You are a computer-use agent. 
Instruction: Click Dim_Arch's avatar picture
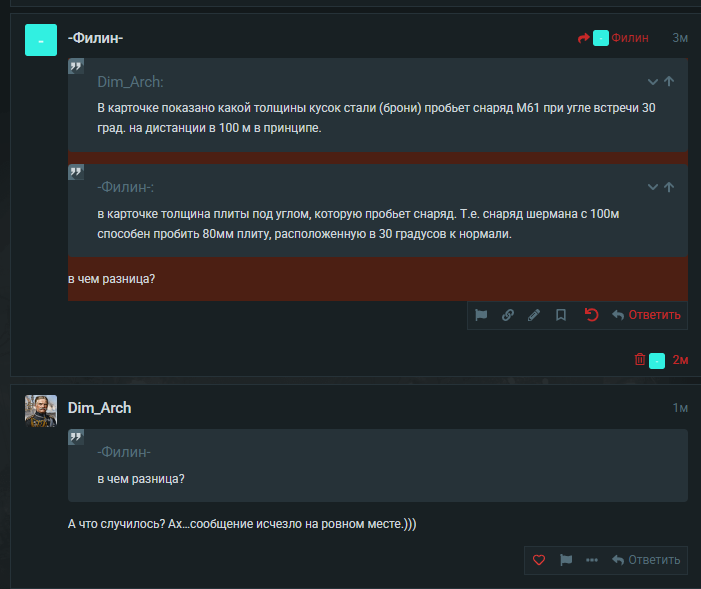click(x=41, y=410)
